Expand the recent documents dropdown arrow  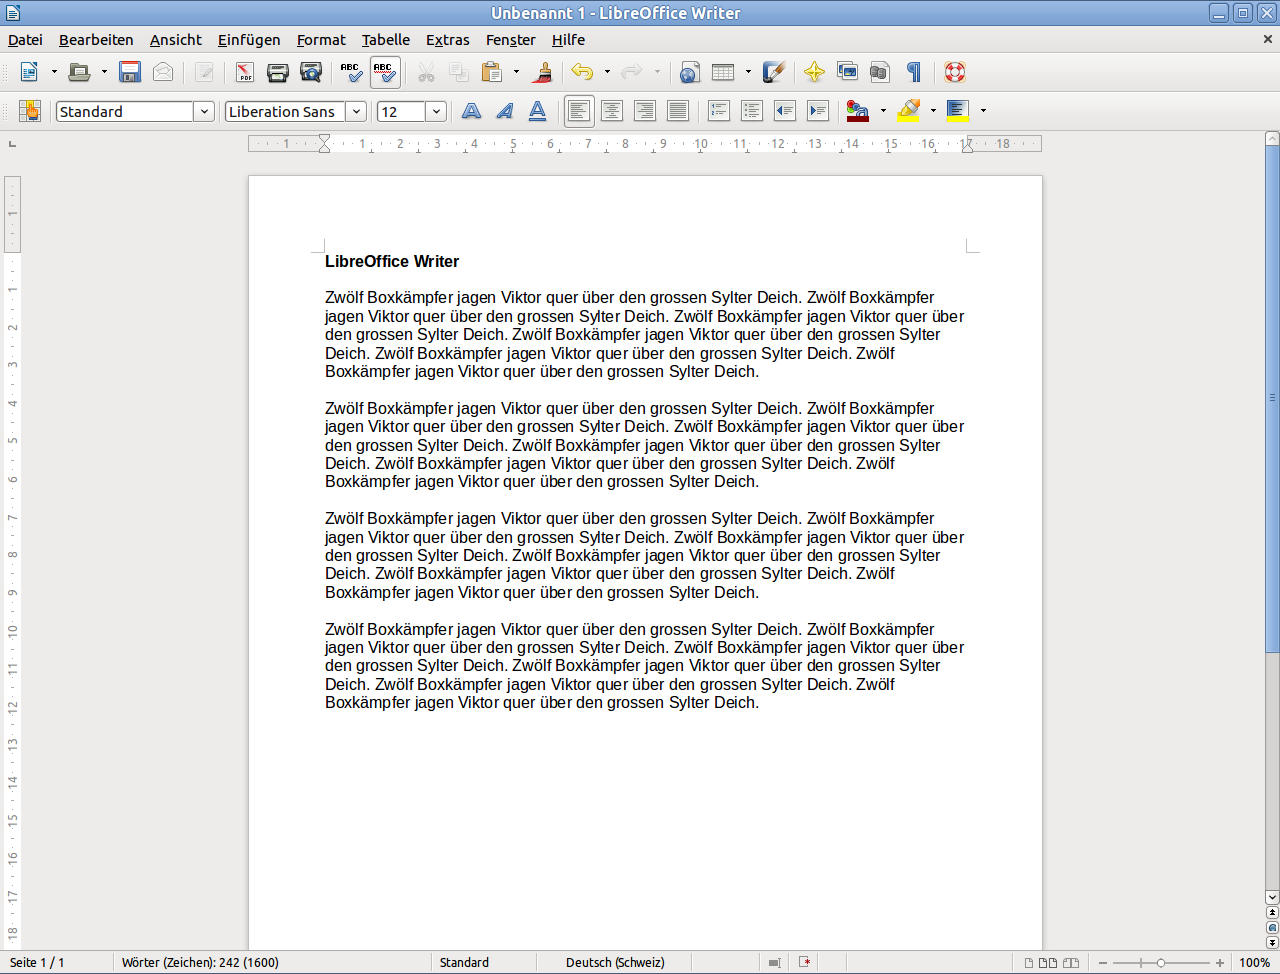pos(104,72)
